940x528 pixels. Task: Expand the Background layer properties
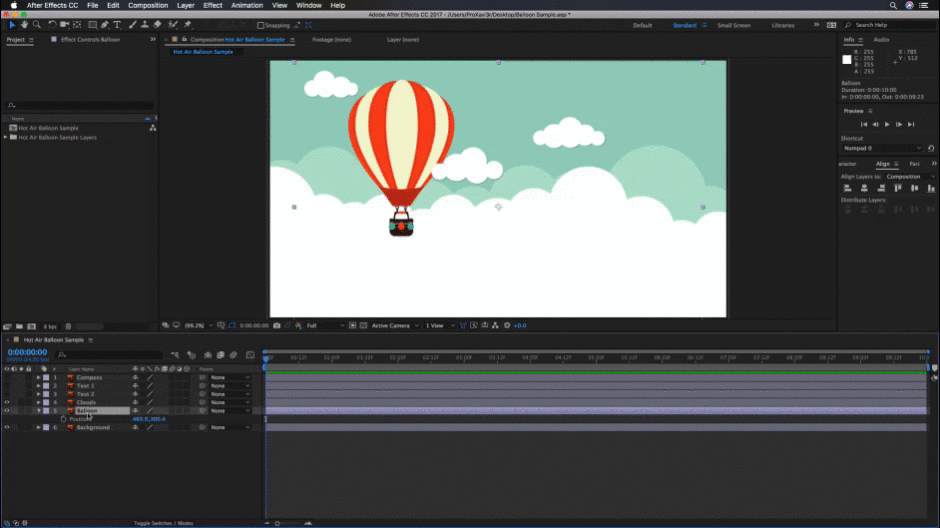[x=38, y=427]
